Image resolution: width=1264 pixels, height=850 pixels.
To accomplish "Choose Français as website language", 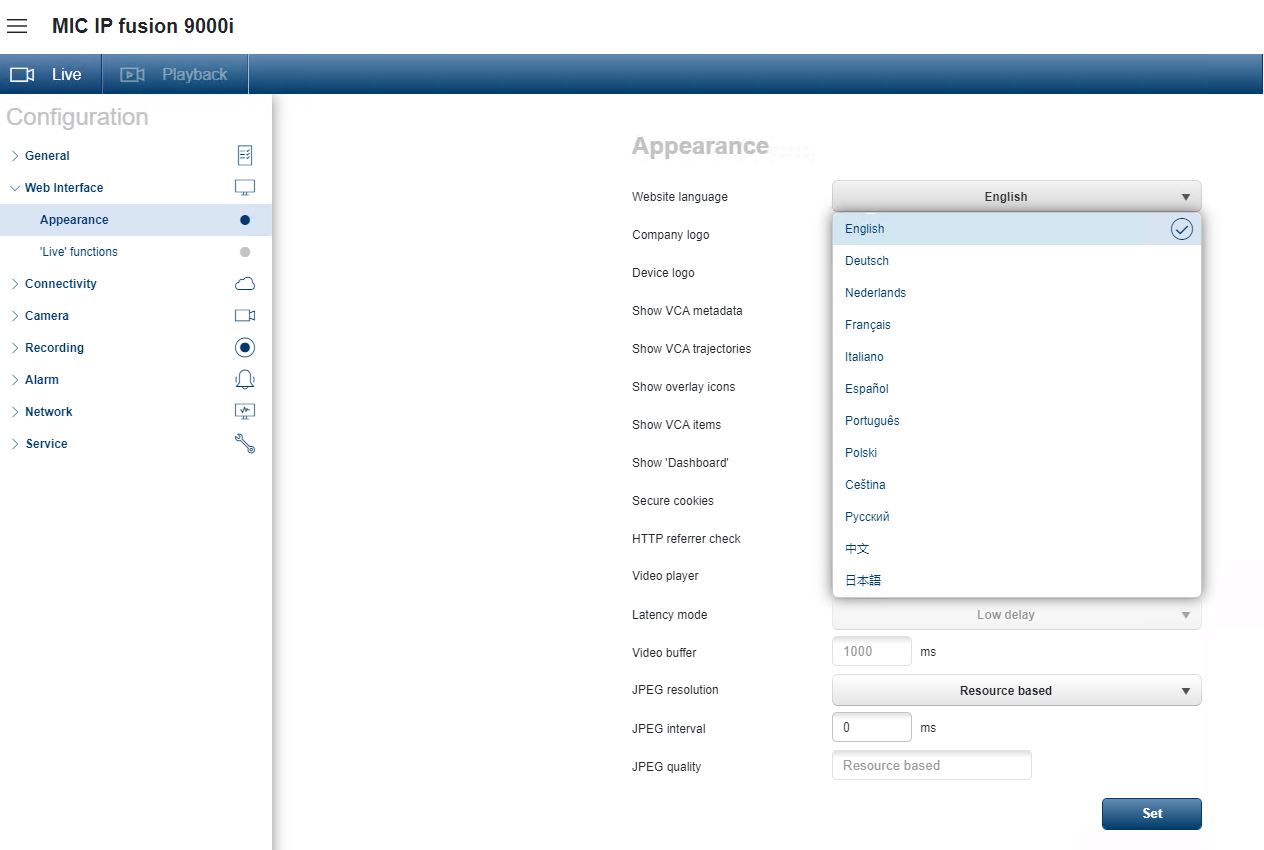I will (x=1016, y=325).
